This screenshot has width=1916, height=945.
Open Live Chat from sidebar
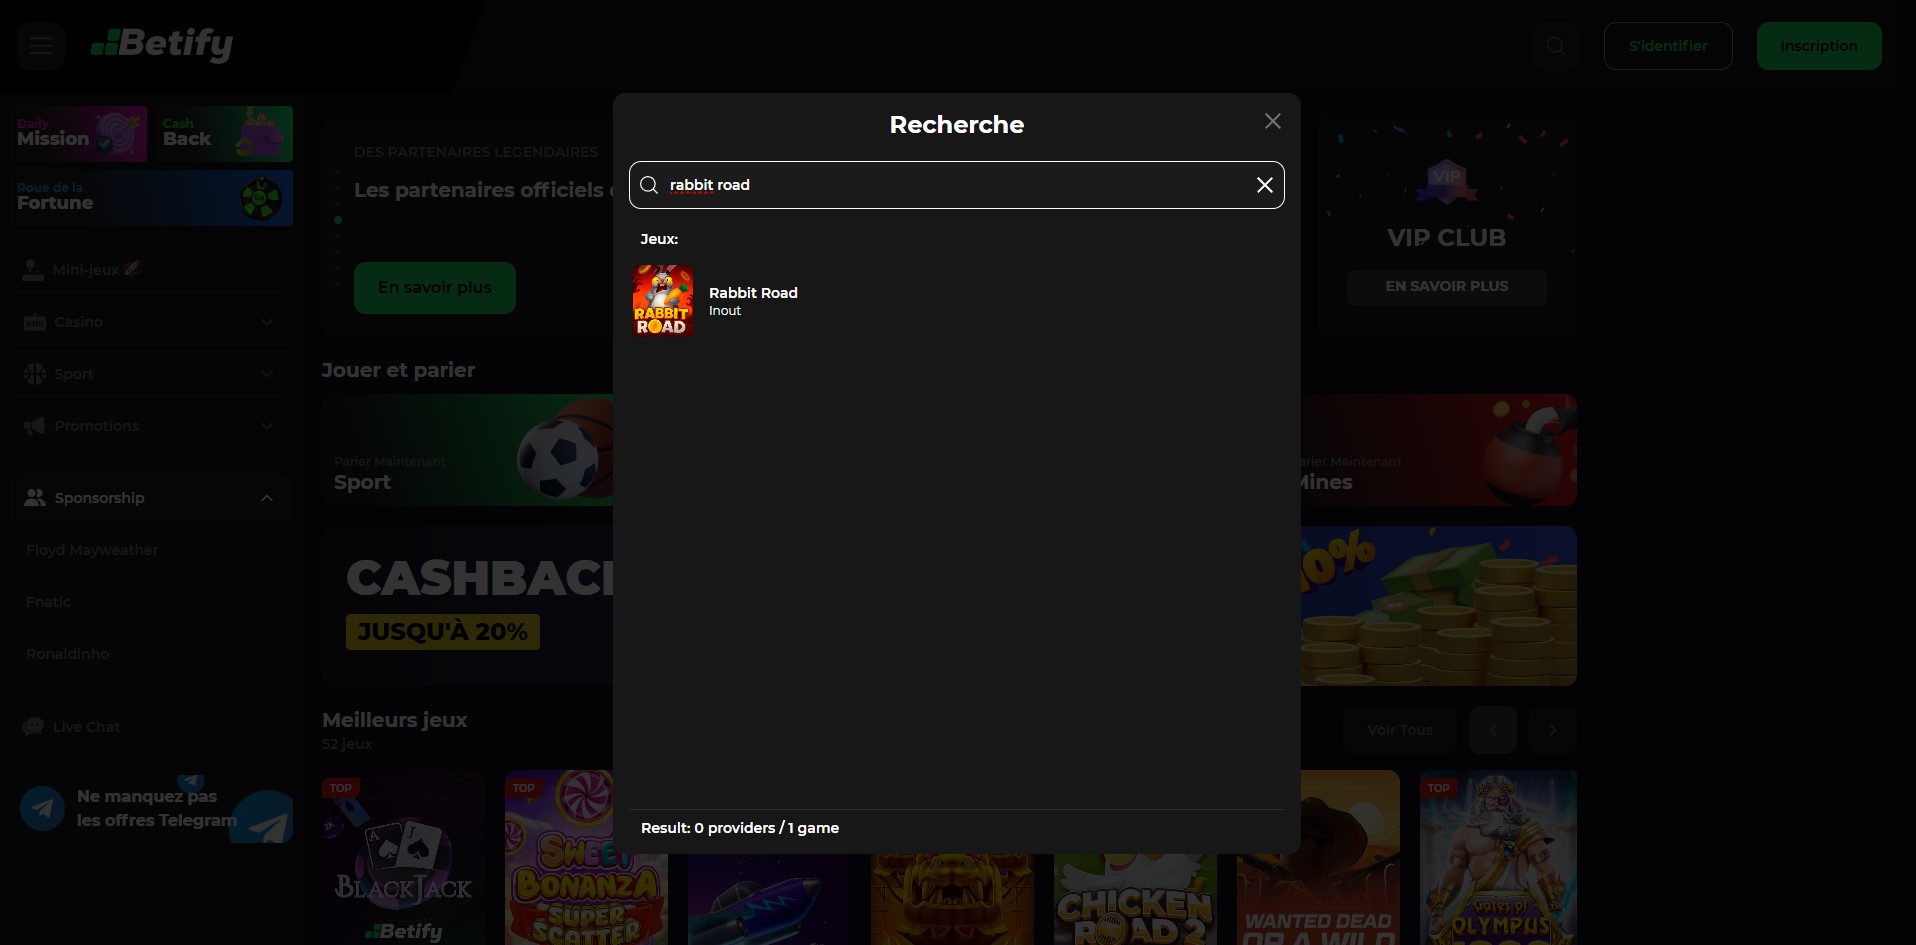pyautogui.click(x=86, y=727)
